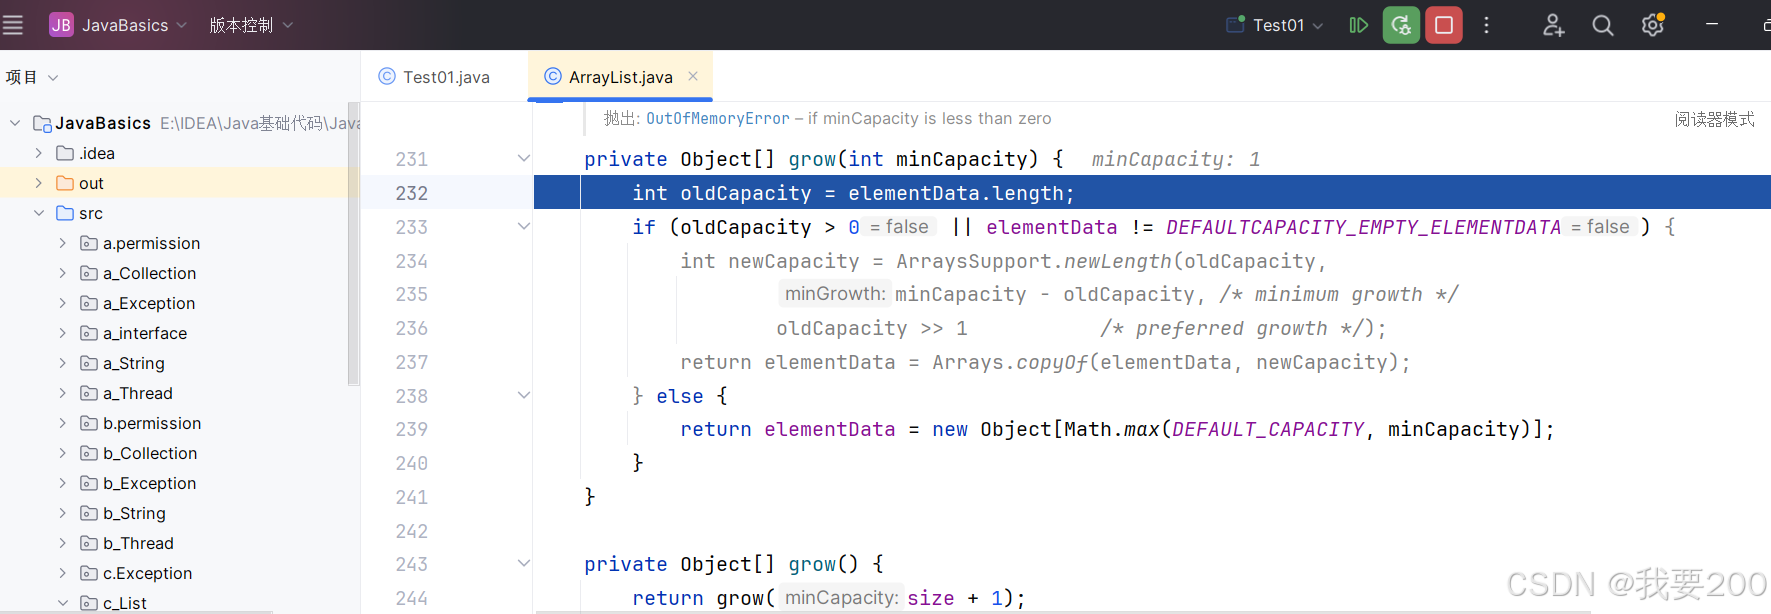Click the minCapacity hint on line 244
The width and height of the screenshot is (1771, 614).
pyautogui.click(x=841, y=598)
